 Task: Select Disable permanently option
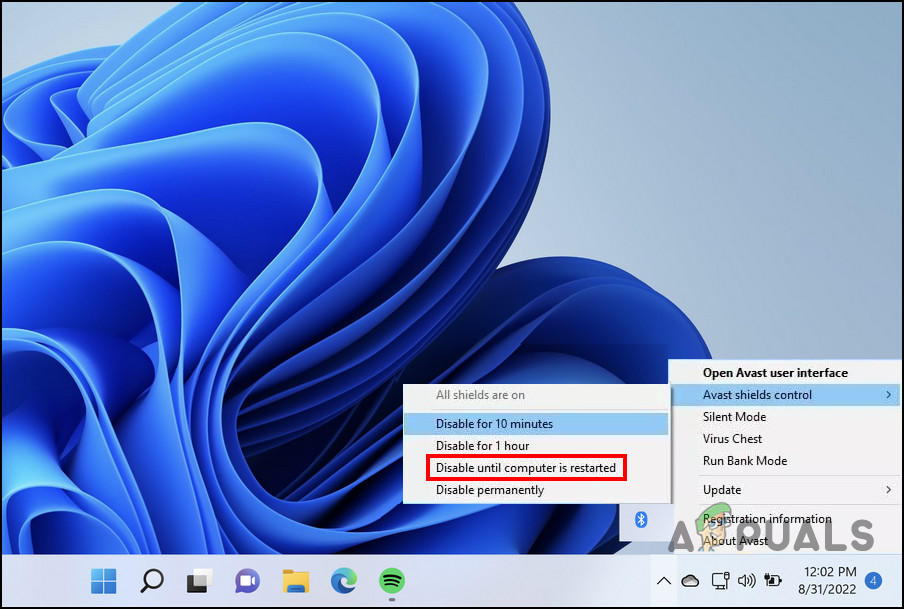pyautogui.click(x=490, y=490)
